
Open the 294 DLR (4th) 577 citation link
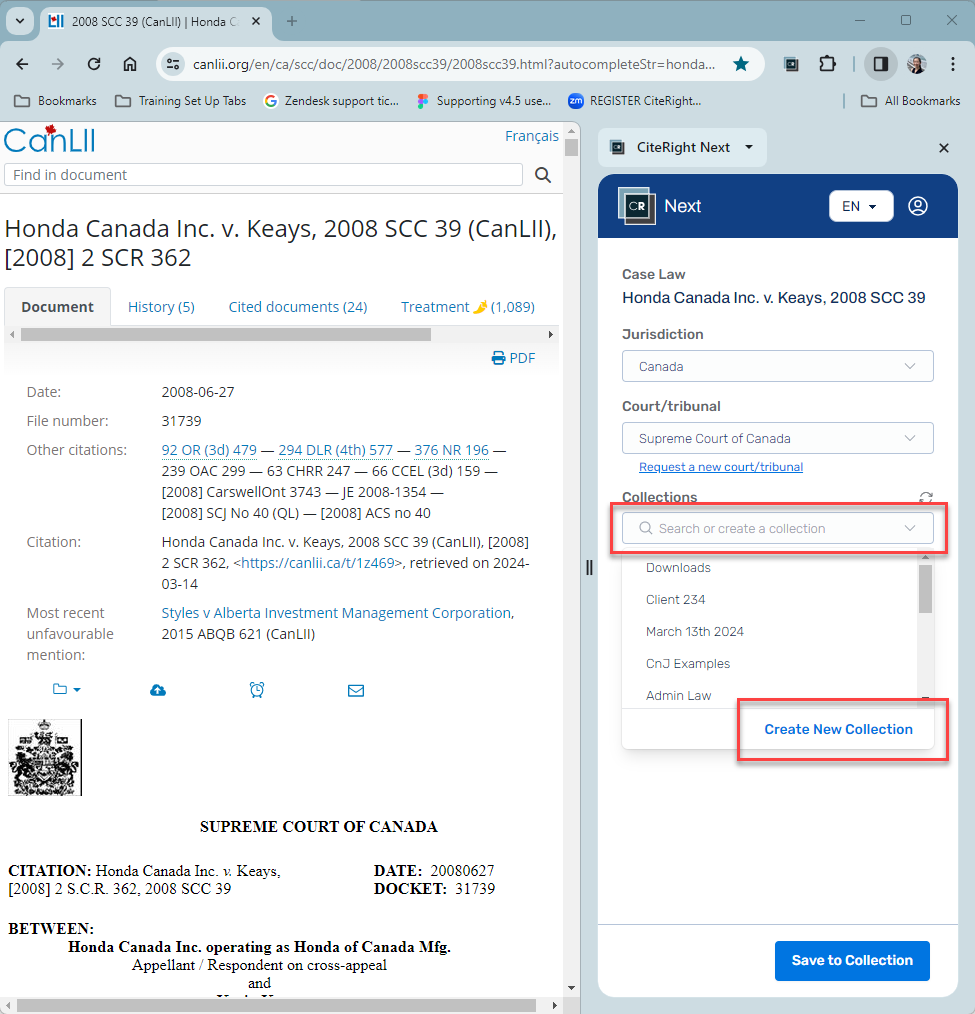tap(336, 450)
